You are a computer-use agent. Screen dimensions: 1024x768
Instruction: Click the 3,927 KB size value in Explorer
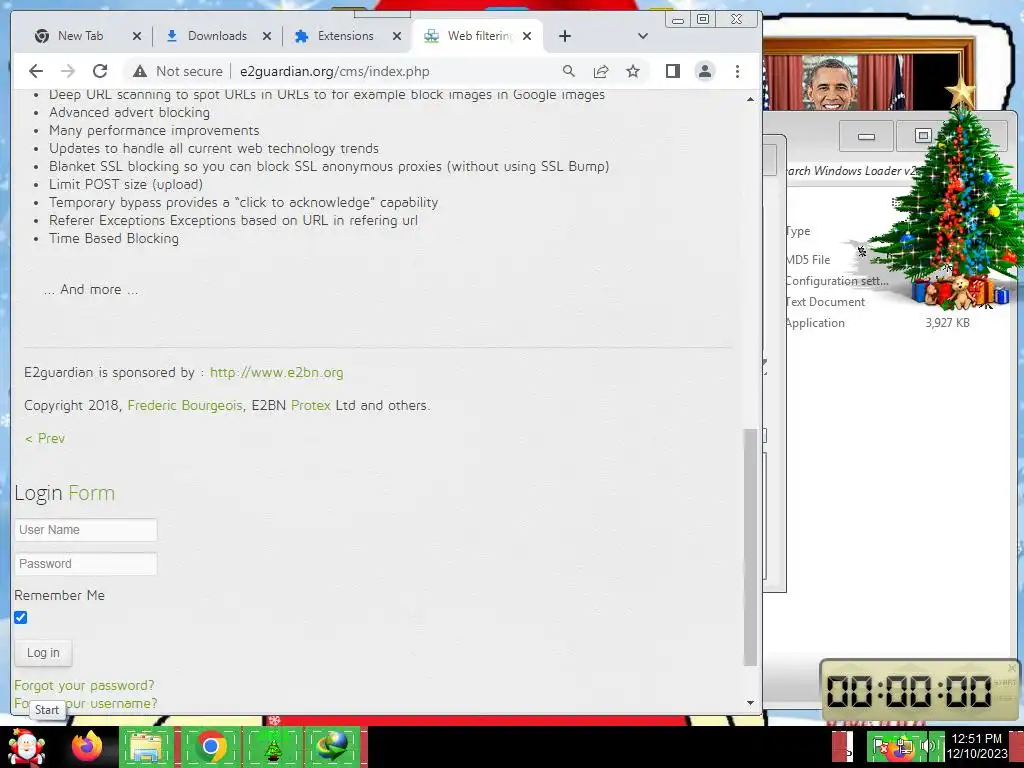tap(947, 323)
